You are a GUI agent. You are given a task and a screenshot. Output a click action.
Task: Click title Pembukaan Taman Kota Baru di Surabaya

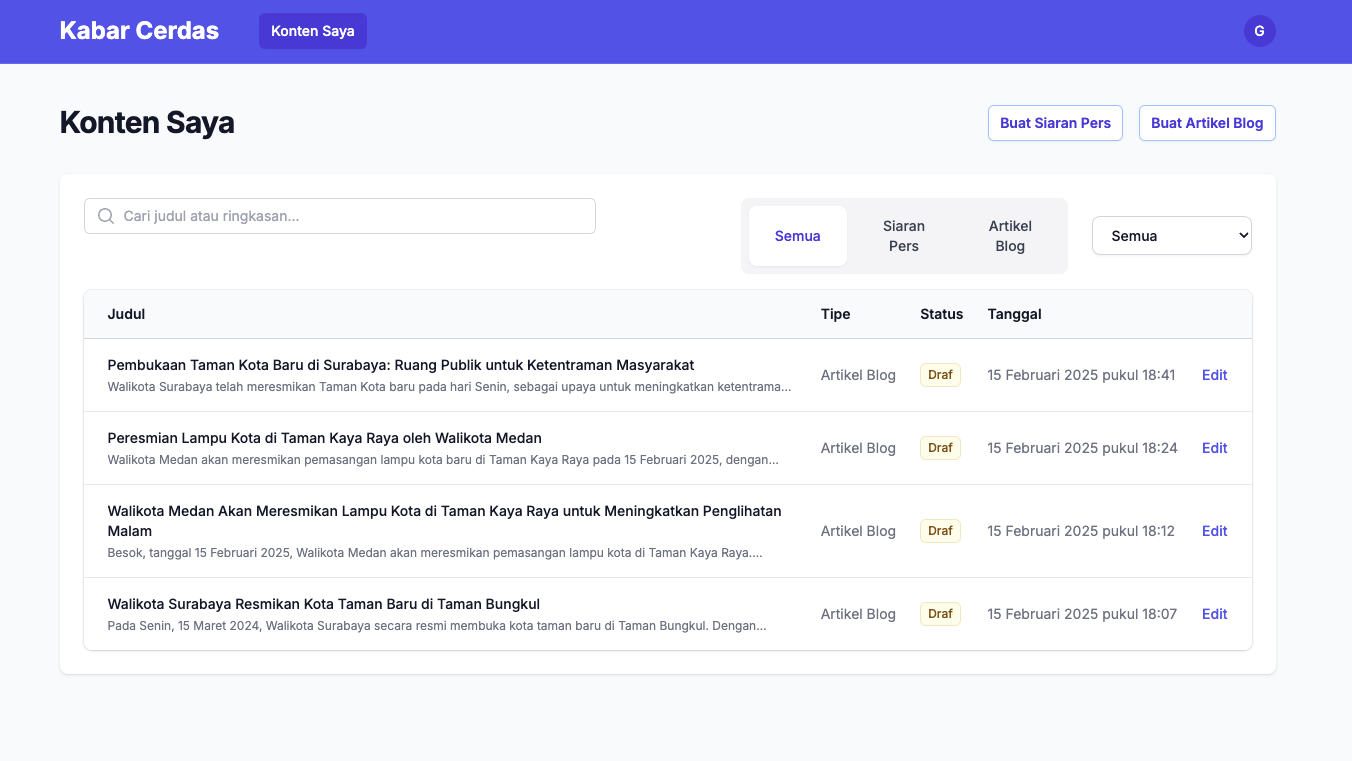tap(401, 365)
